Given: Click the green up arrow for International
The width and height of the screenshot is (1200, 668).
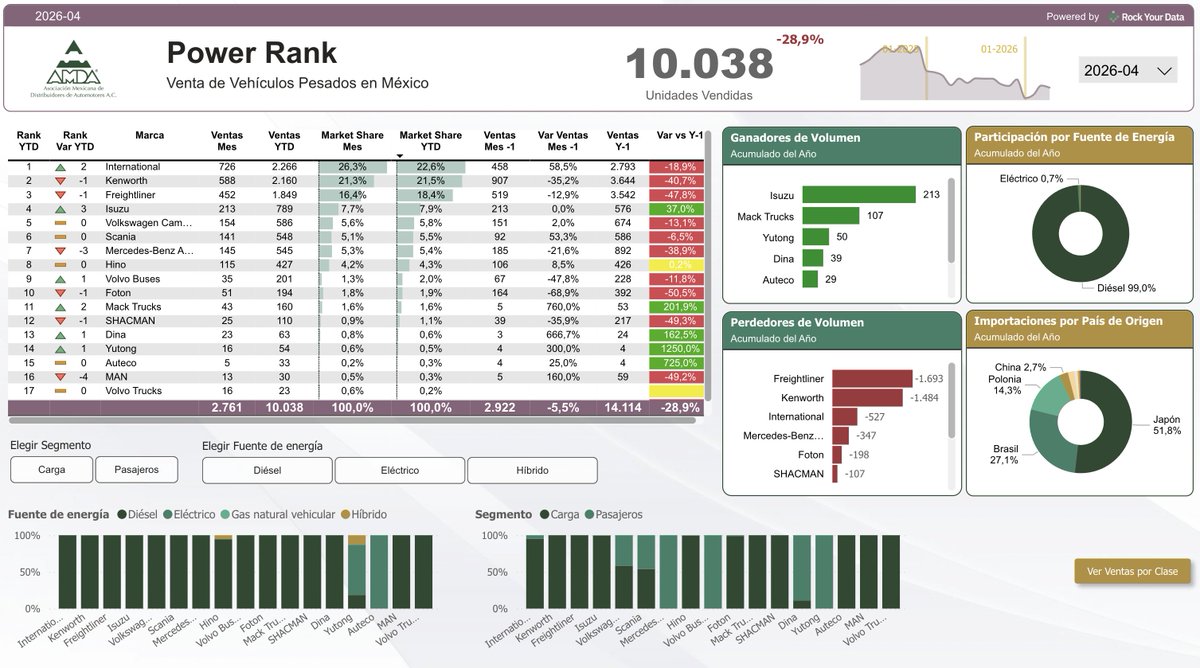Looking at the screenshot, I should (x=60, y=167).
